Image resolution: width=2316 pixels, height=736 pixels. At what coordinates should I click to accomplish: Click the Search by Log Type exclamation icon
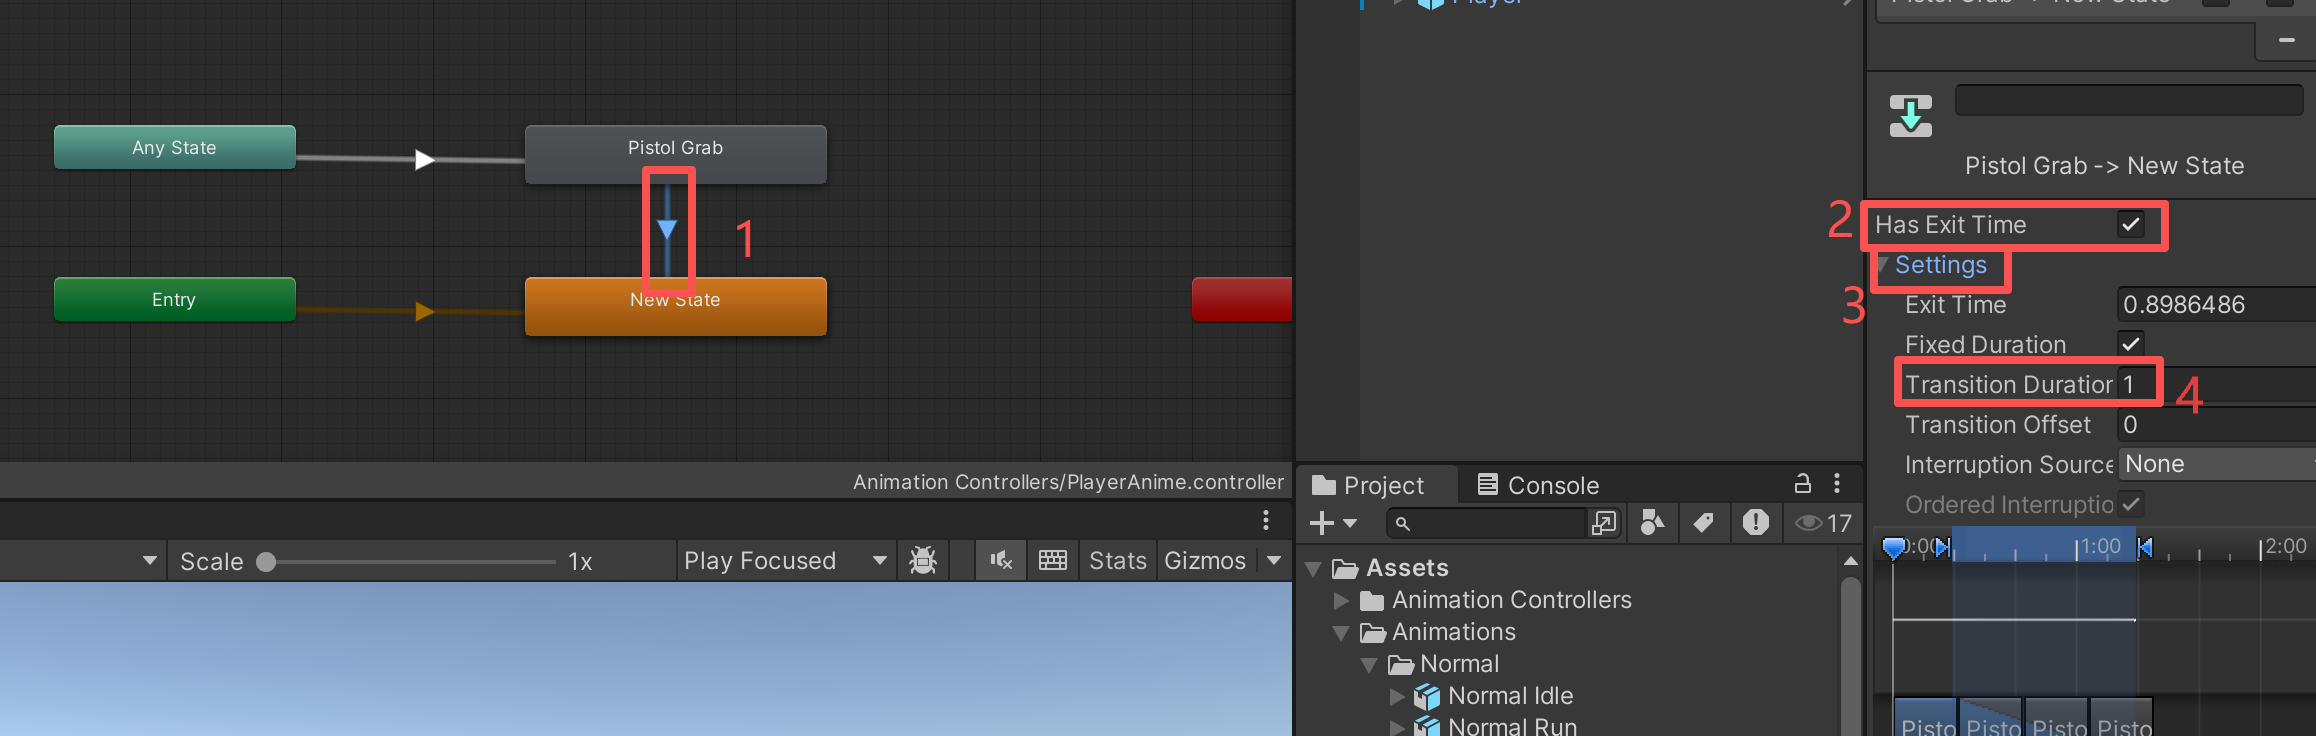click(1755, 523)
